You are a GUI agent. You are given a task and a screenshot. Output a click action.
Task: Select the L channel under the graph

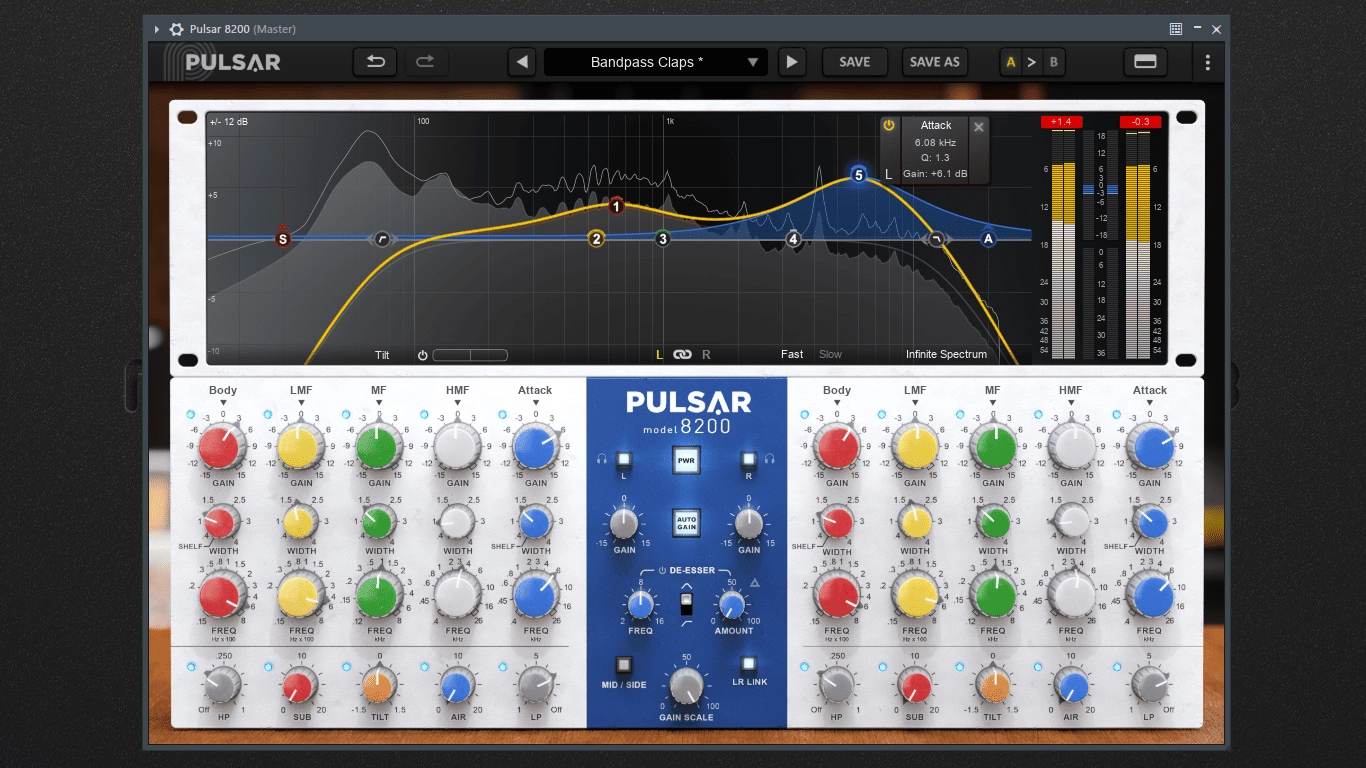point(659,354)
